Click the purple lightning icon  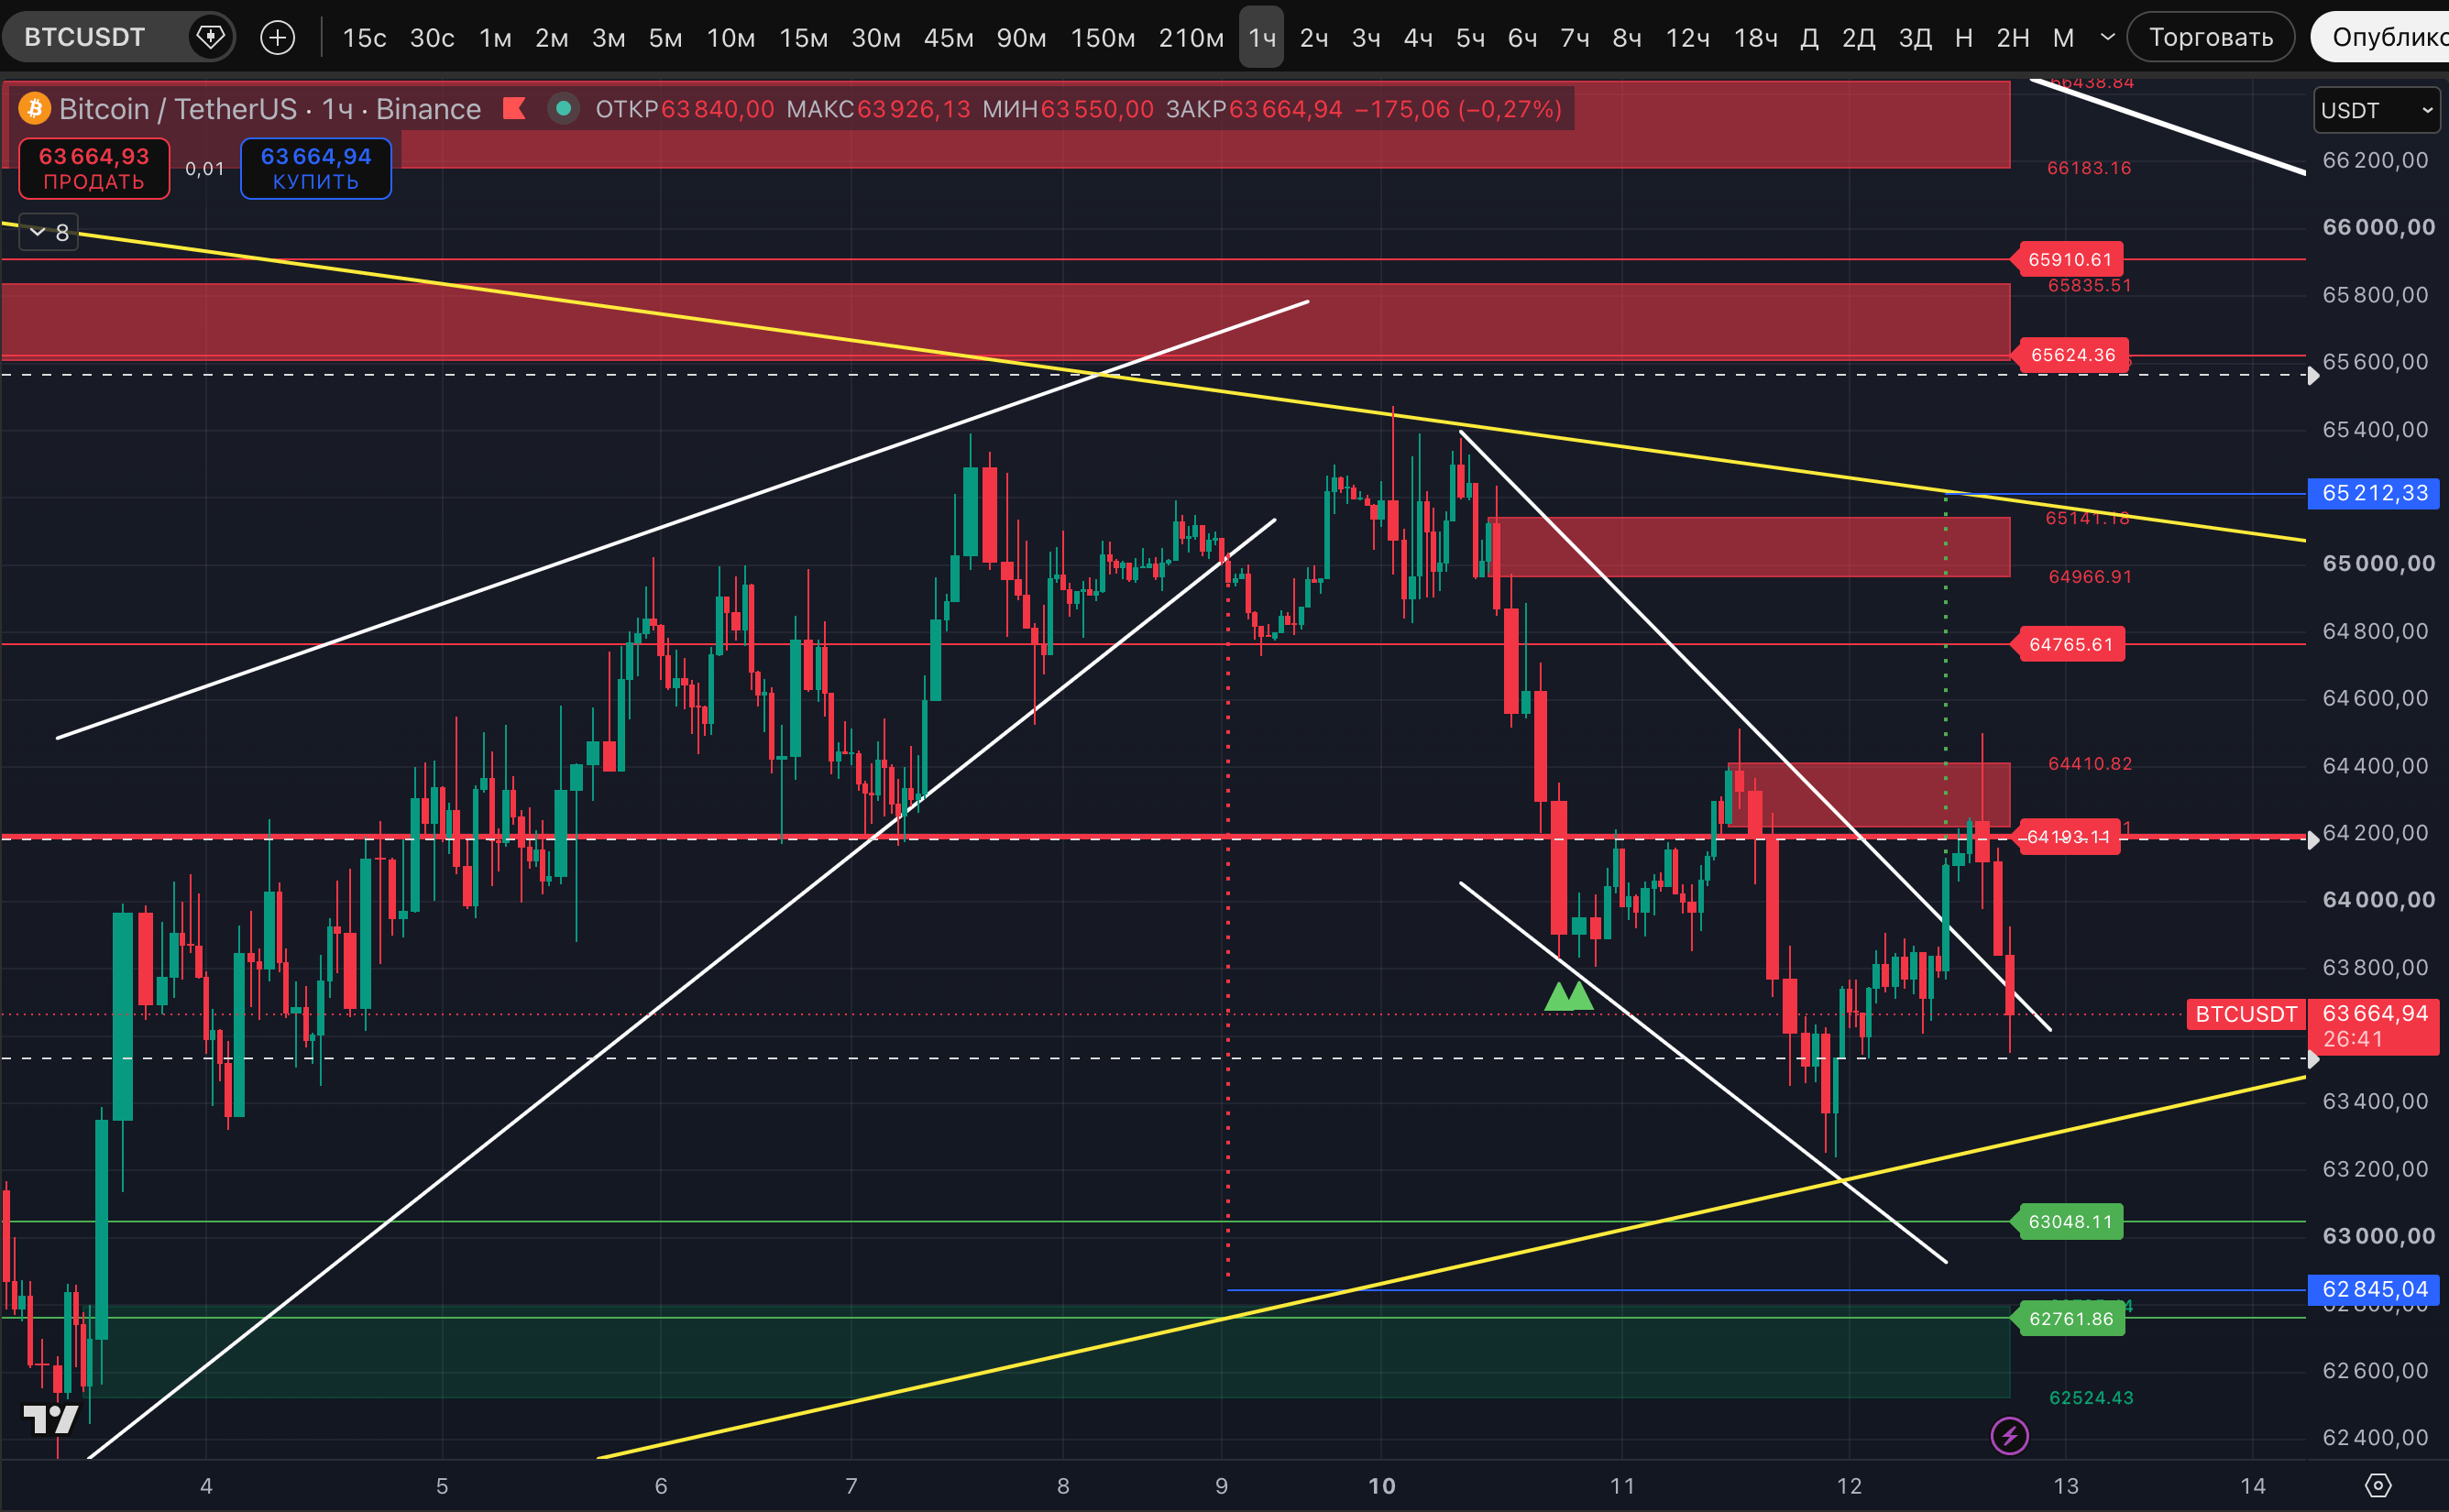(x=2009, y=1436)
